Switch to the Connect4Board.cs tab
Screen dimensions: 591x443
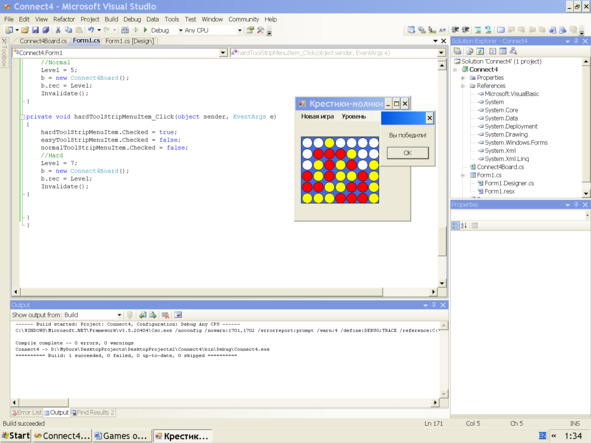43,41
